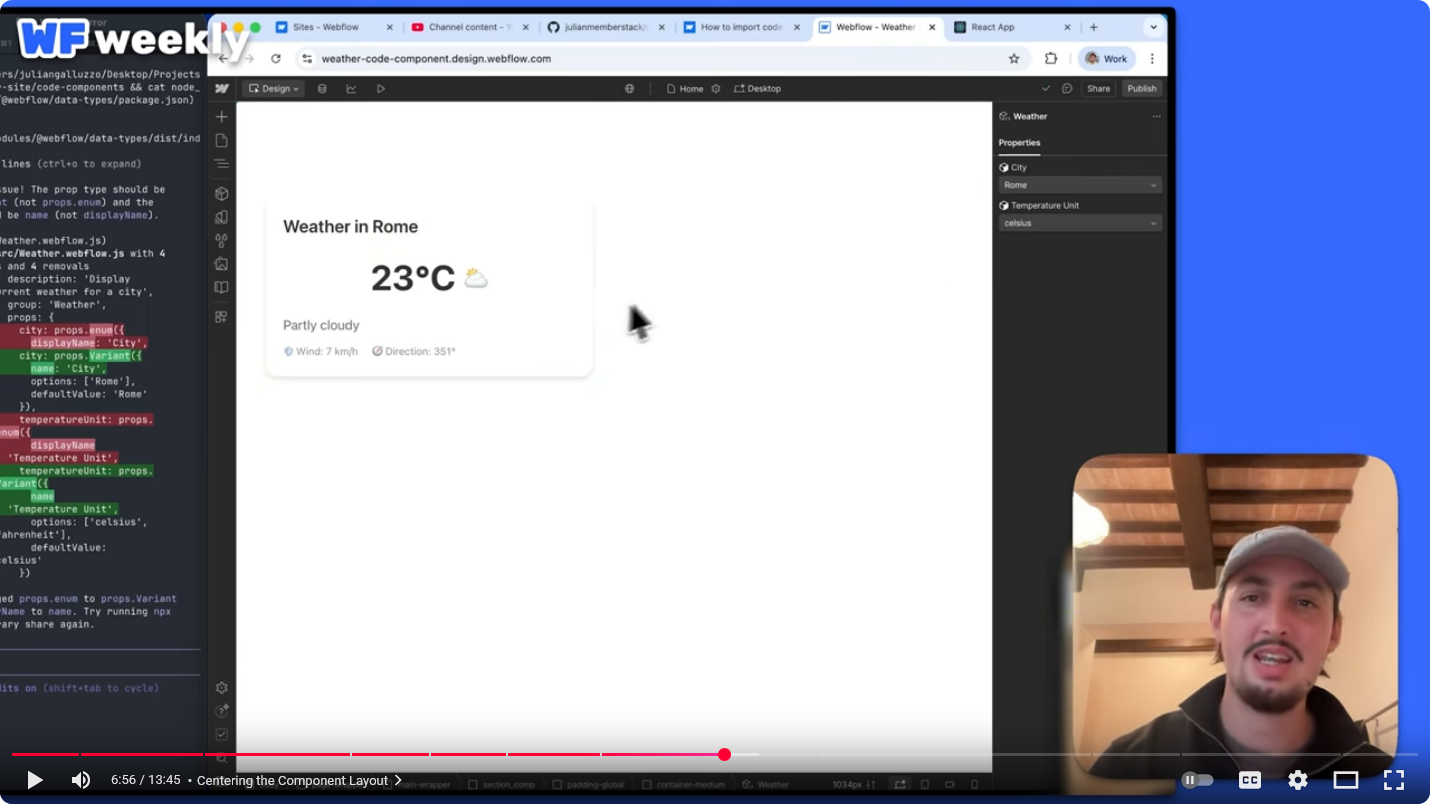The width and height of the screenshot is (1430, 804).
Task: Open the Centering the Component Layout chapter list
Action: pyautogui.click(x=299, y=780)
